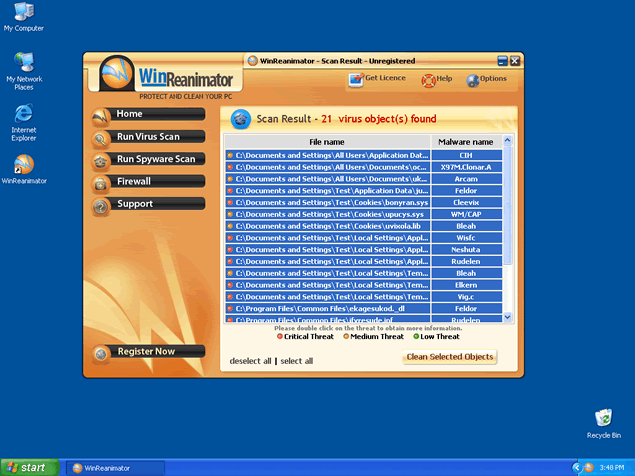Select the bonyran.sys Cleevix threat row
The width and height of the screenshot is (635, 476).
366,202
